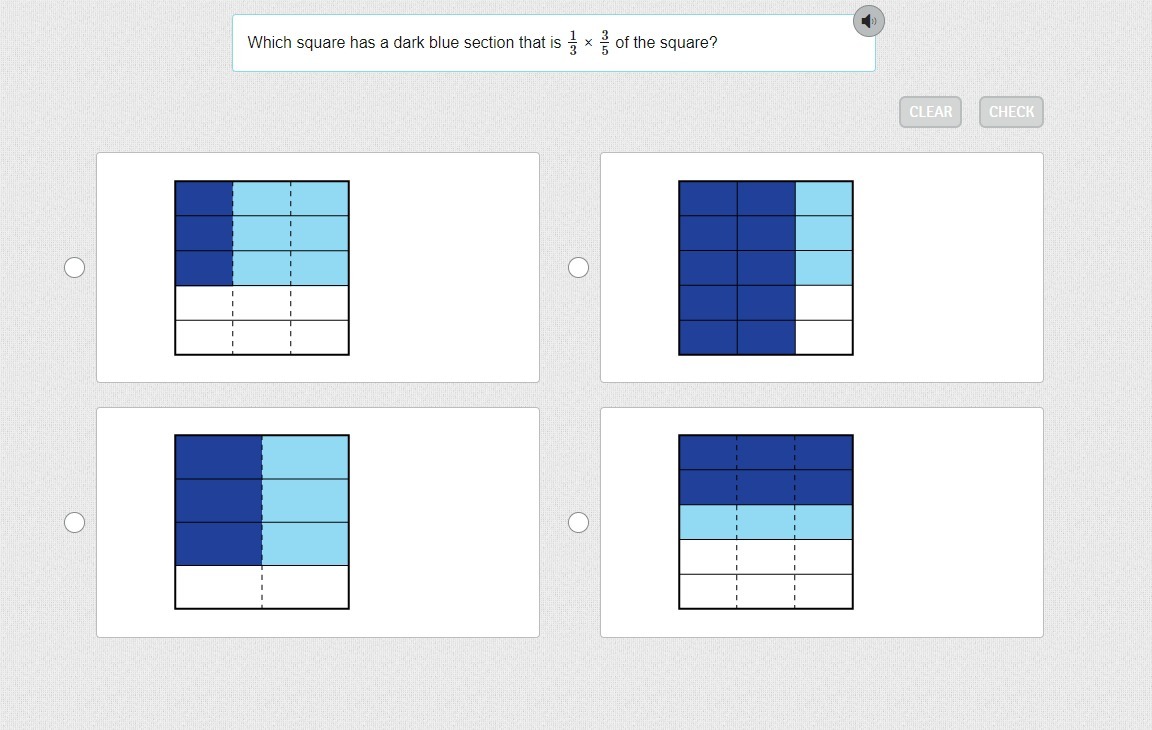Viewport: 1152px width, 730px height.
Task: Click white rows of the two-dark-row square
Action: click(766, 574)
